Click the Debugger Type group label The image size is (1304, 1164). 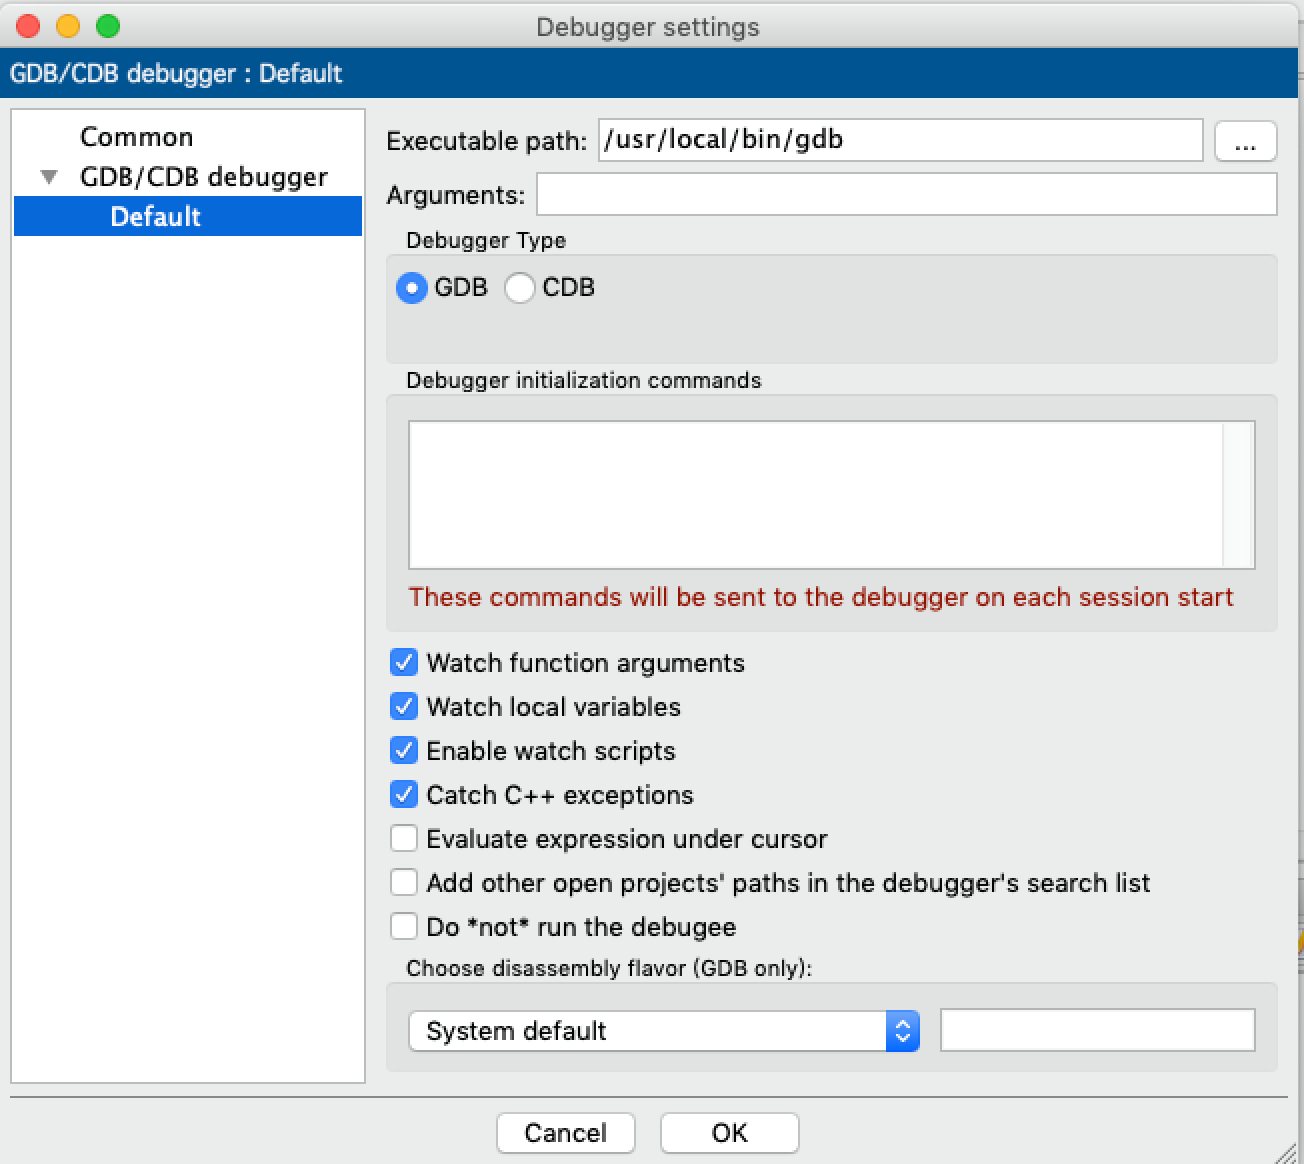[486, 241]
